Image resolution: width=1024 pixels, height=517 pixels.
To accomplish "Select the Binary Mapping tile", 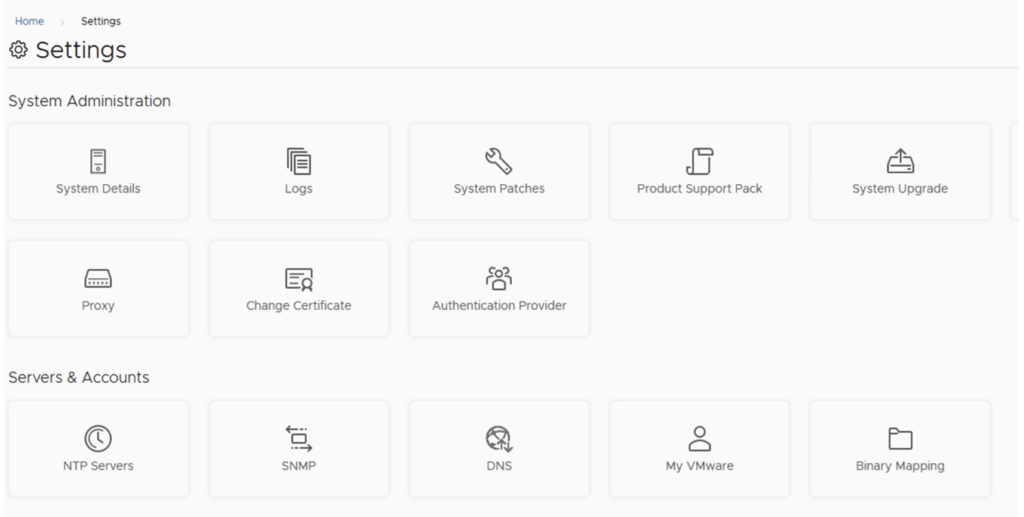I will (900, 449).
